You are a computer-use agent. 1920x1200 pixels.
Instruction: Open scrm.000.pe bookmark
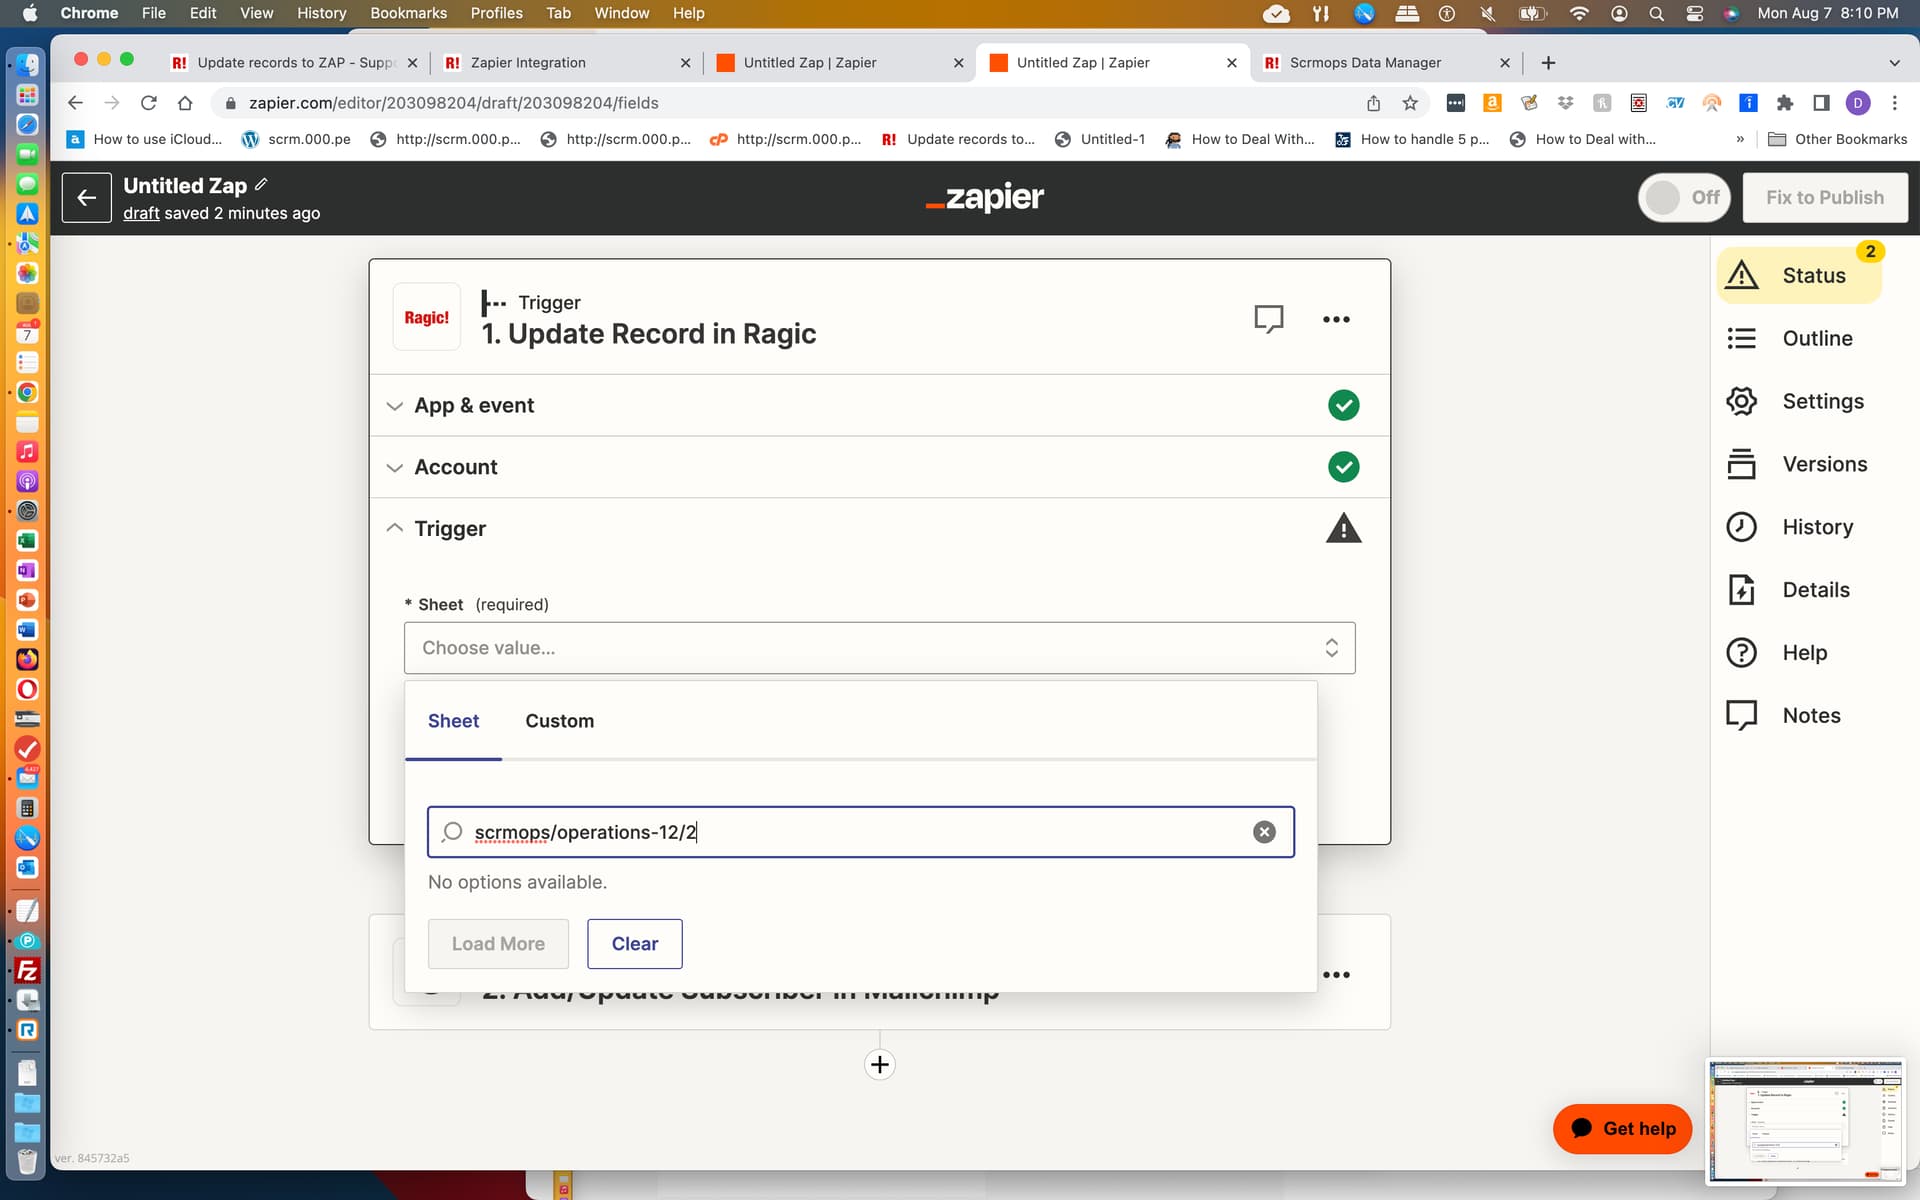pos(296,139)
